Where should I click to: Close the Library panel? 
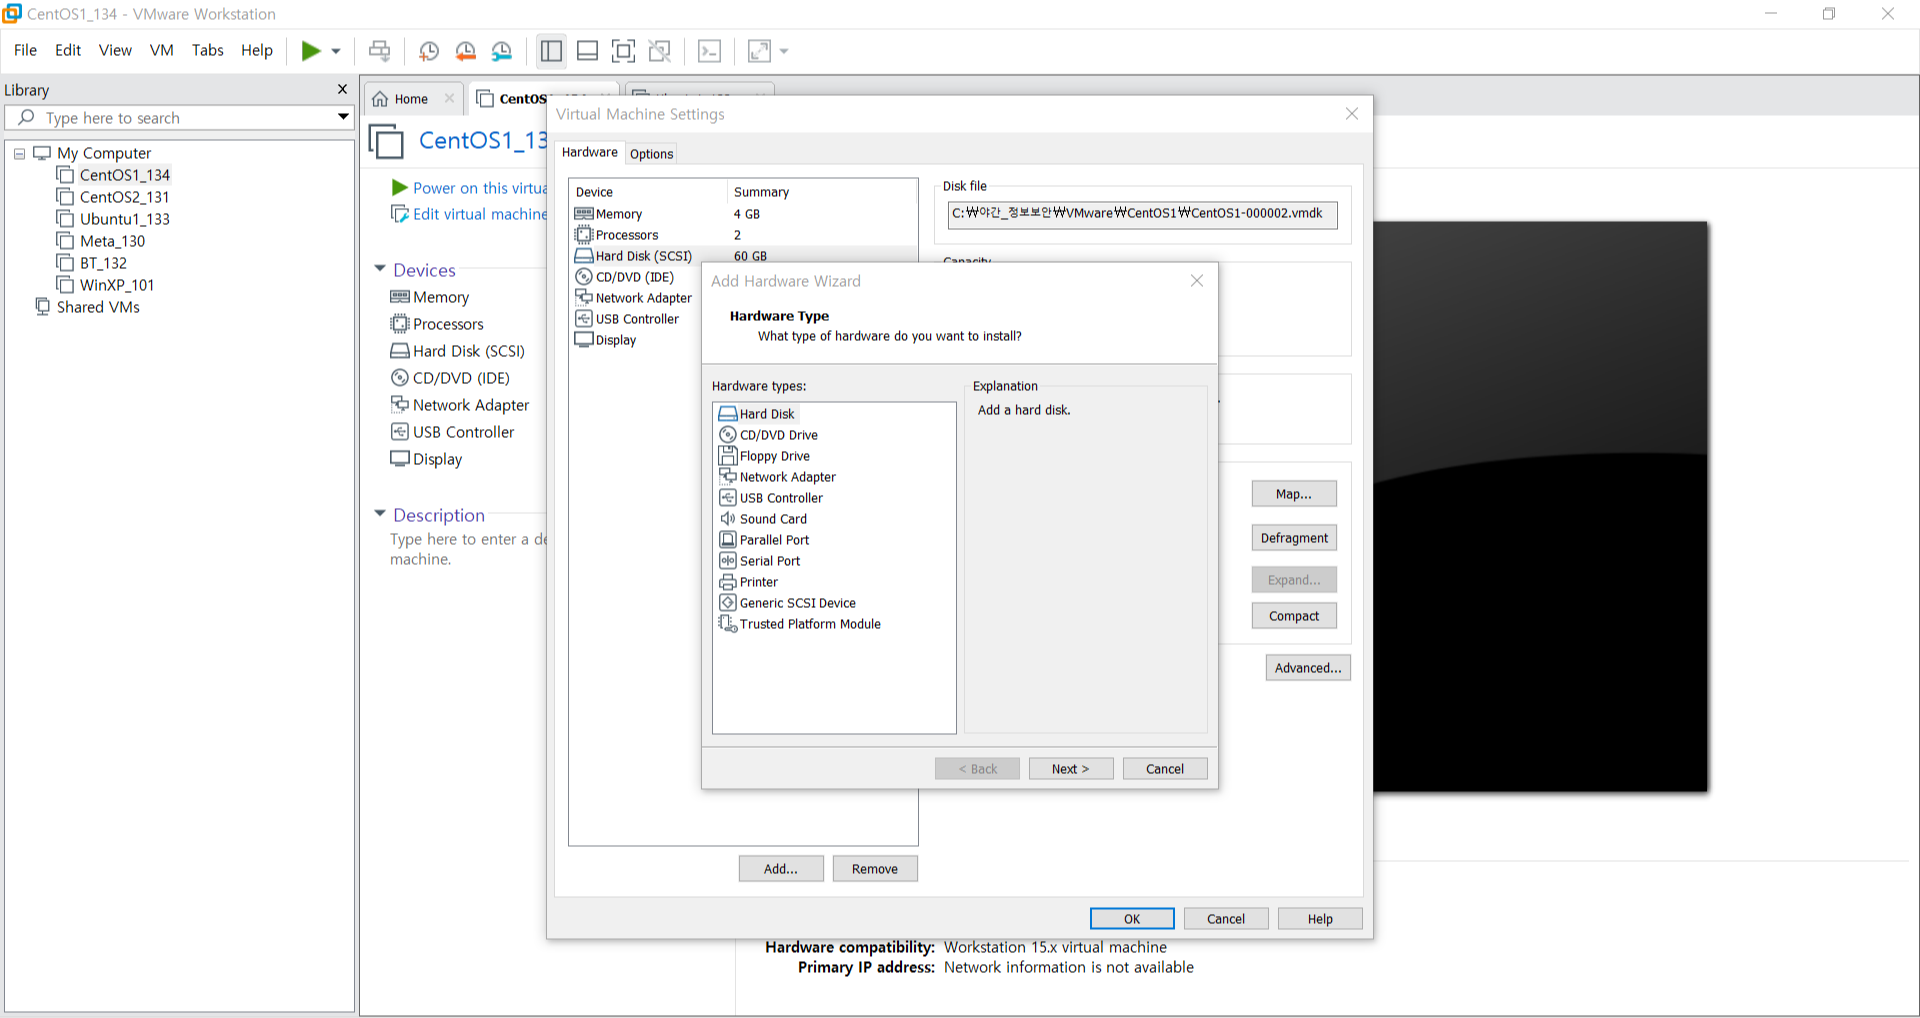(343, 89)
